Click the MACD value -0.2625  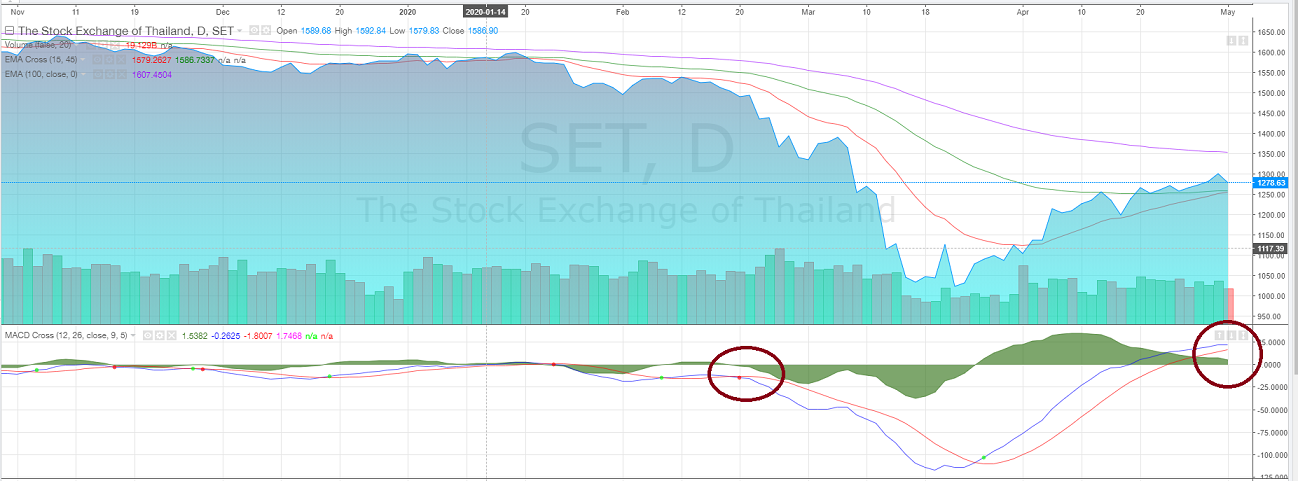pos(226,336)
